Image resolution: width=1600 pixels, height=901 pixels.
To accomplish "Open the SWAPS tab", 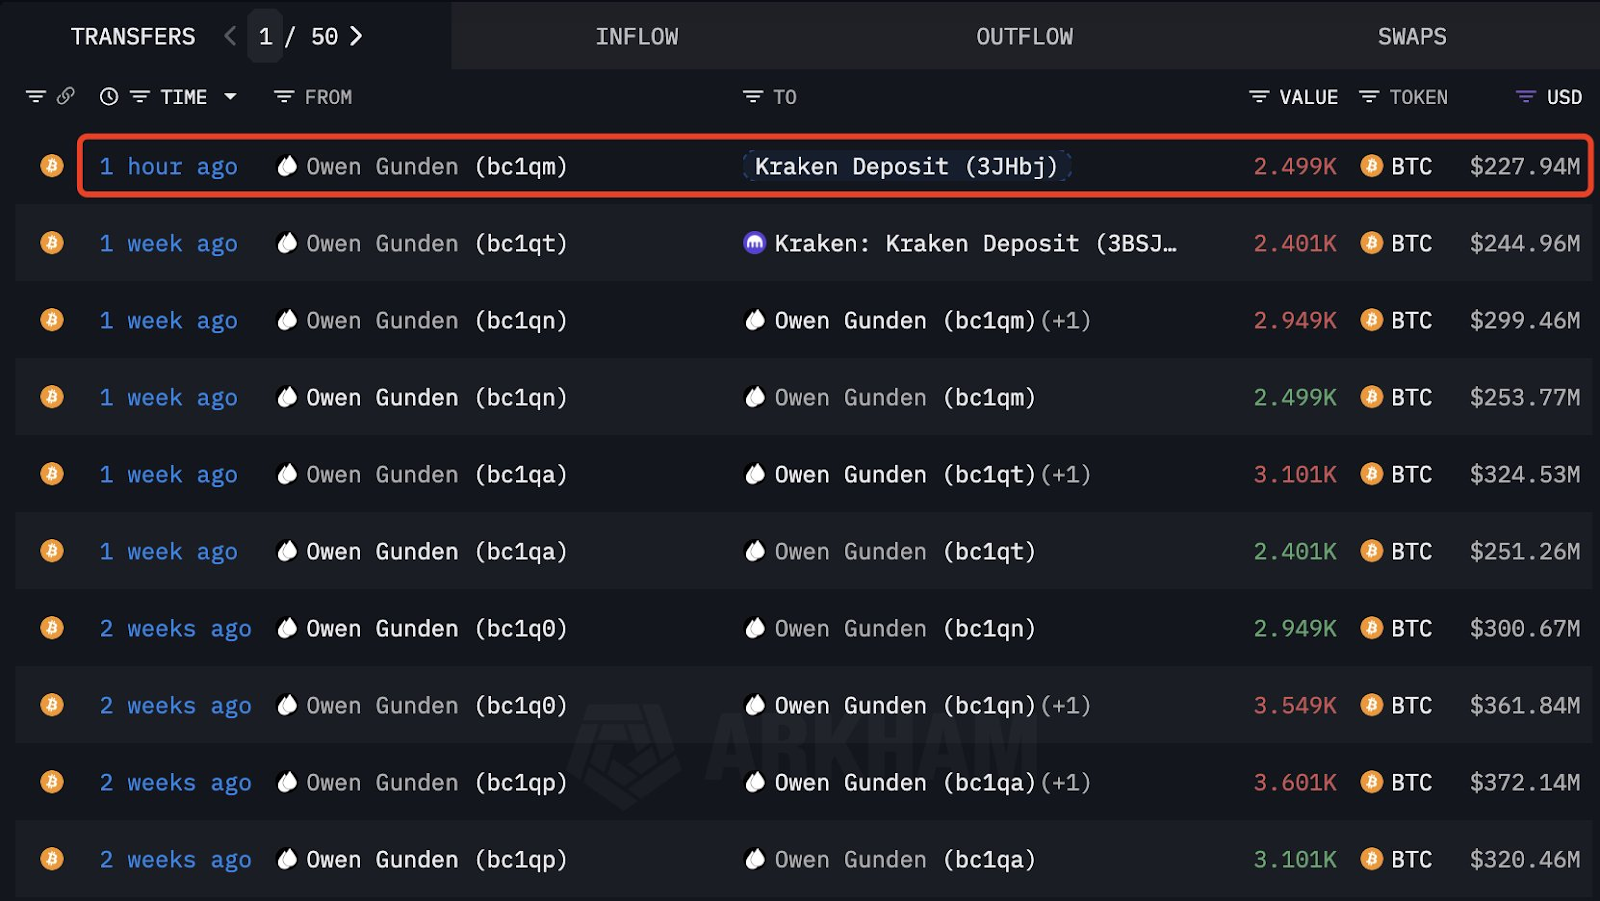I will (x=1411, y=36).
